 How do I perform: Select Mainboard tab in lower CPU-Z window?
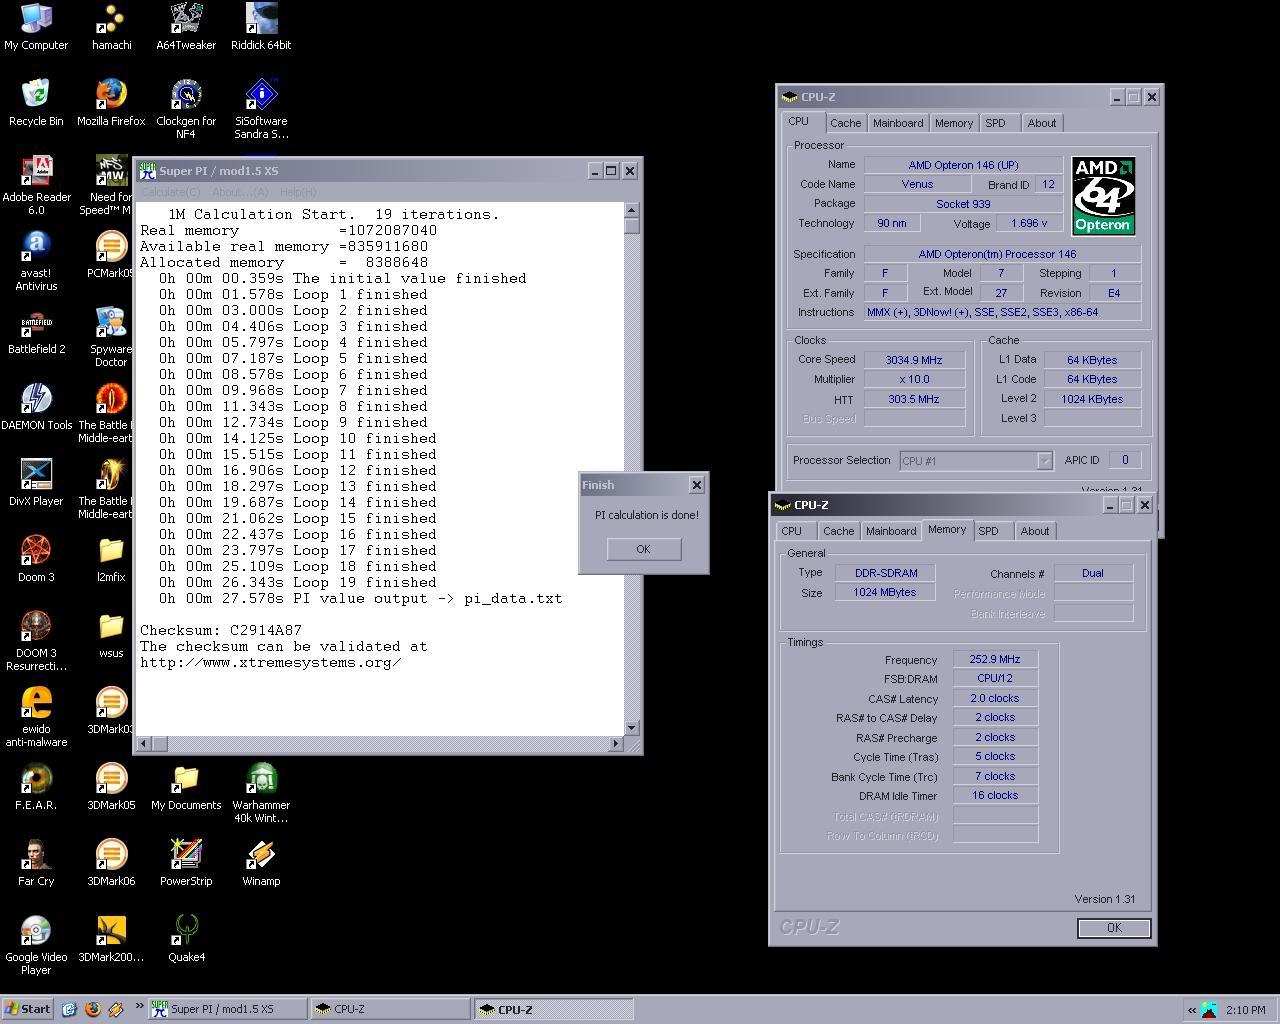[x=891, y=531]
